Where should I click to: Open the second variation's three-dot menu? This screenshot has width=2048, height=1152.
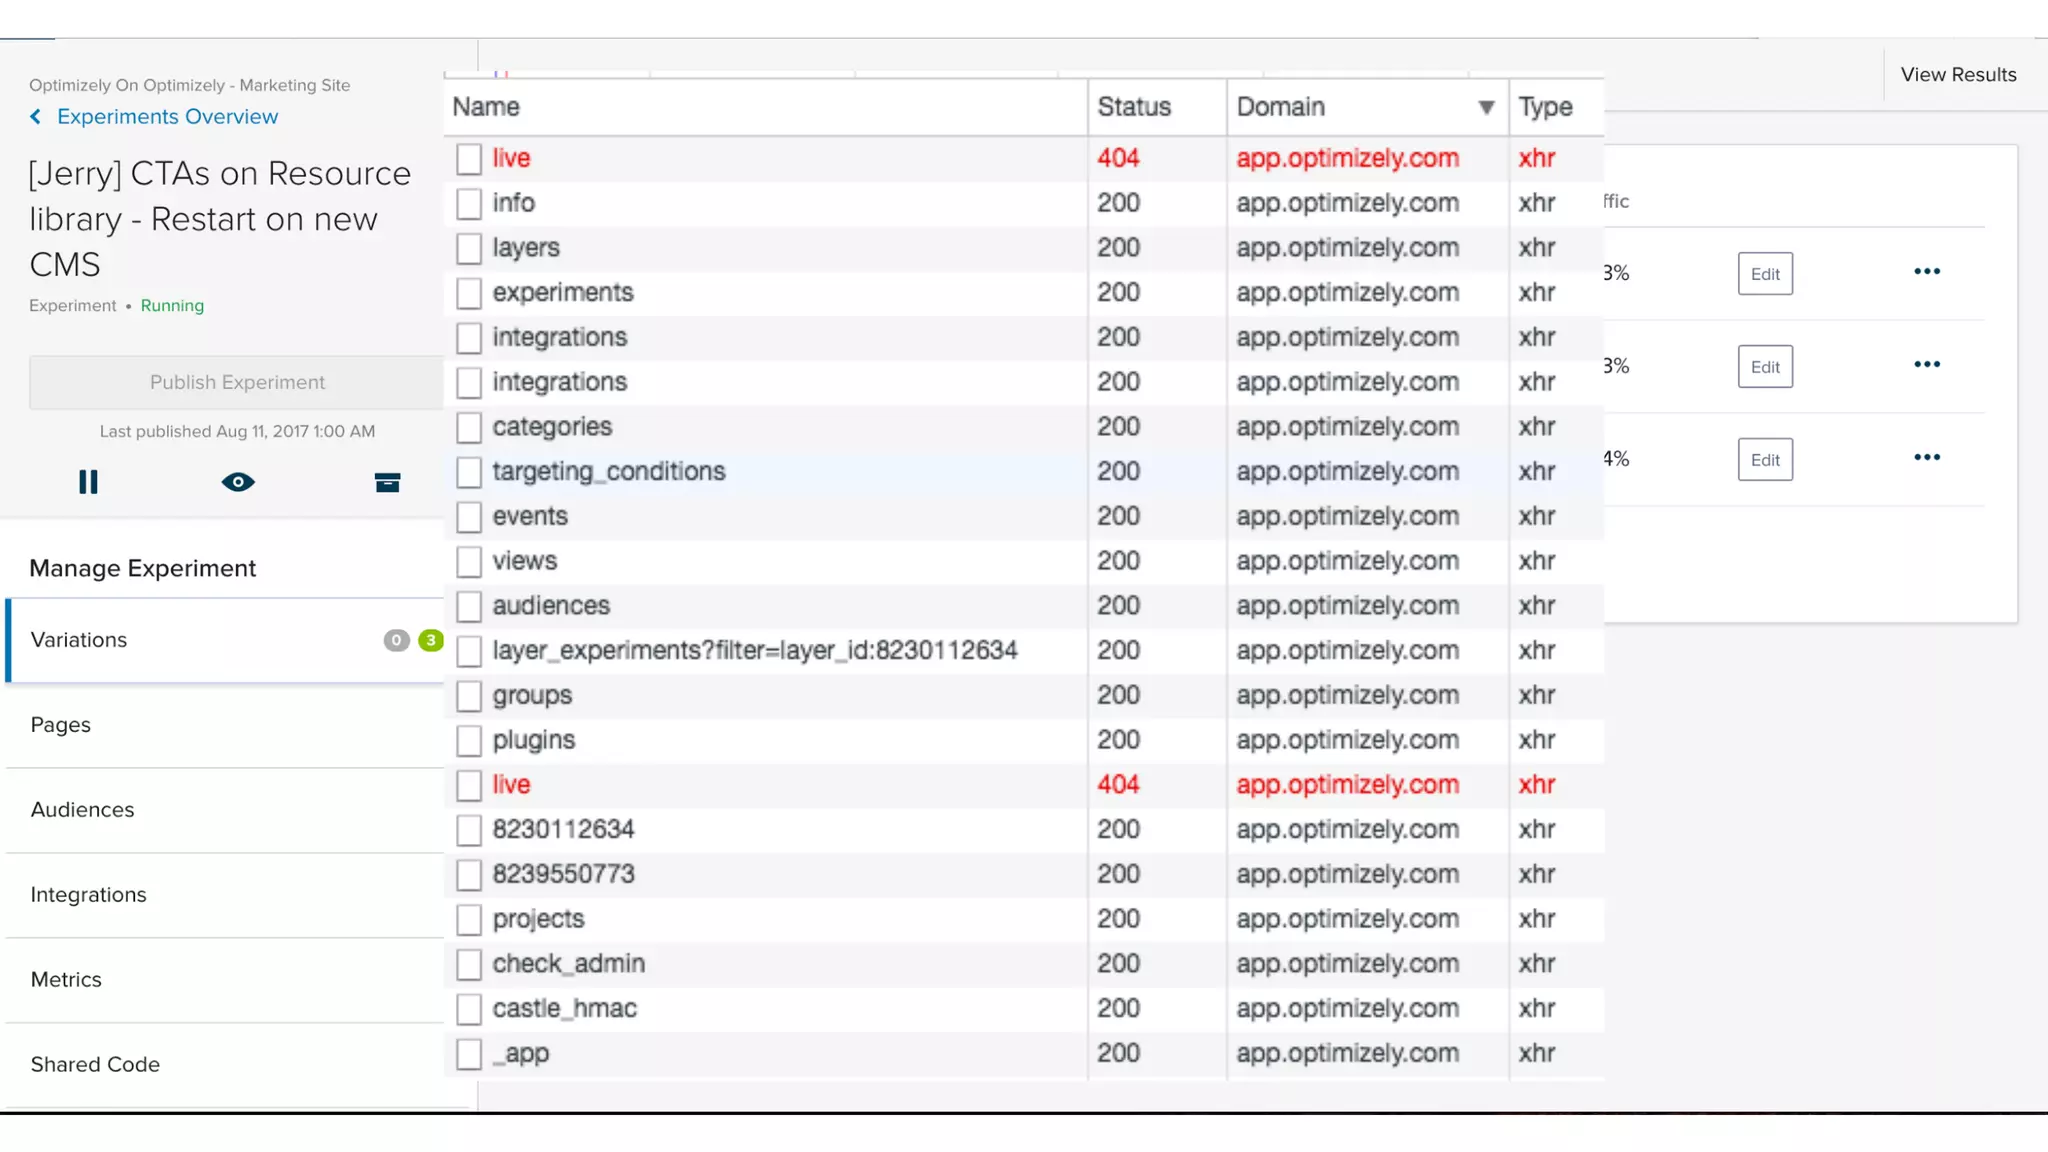(1926, 365)
